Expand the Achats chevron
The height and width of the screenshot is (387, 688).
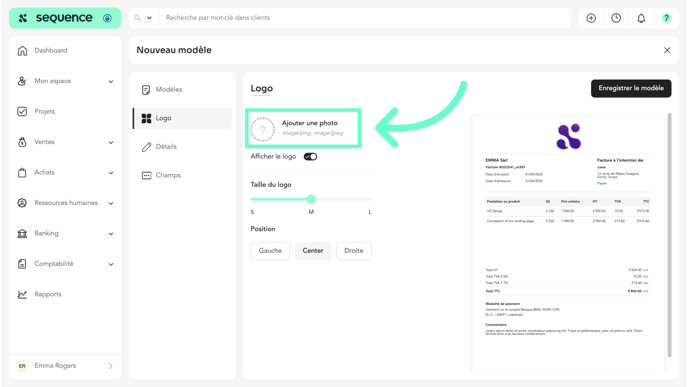[x=111, y=172]
